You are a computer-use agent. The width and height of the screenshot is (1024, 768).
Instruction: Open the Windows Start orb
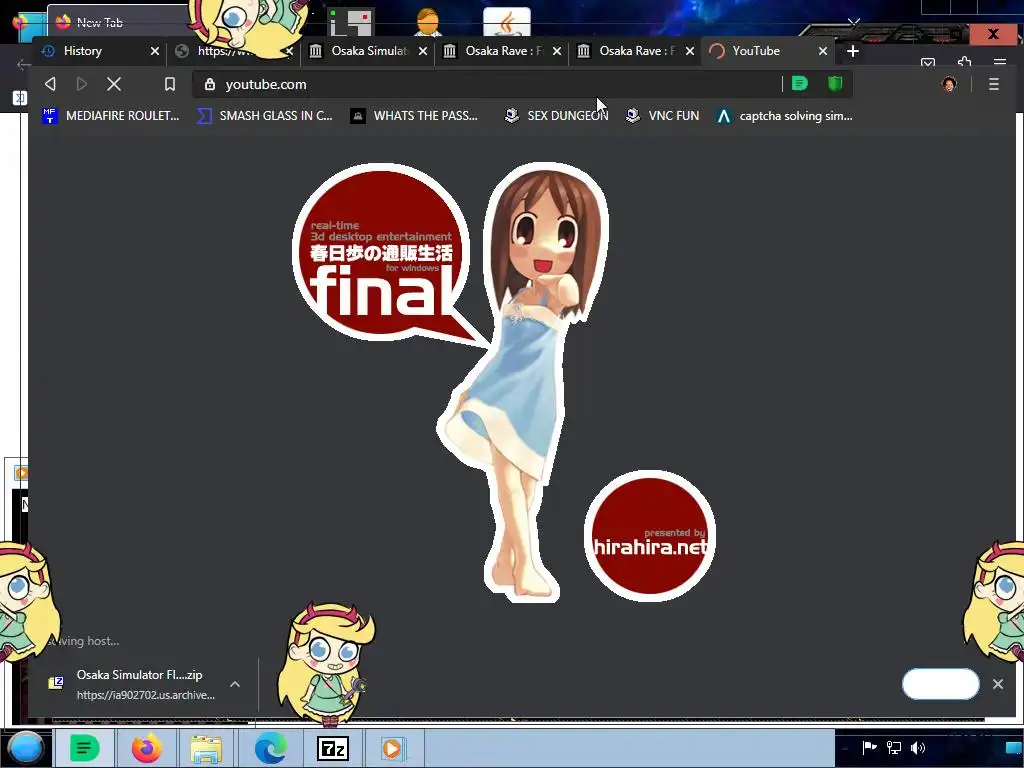tap(26, 748)
